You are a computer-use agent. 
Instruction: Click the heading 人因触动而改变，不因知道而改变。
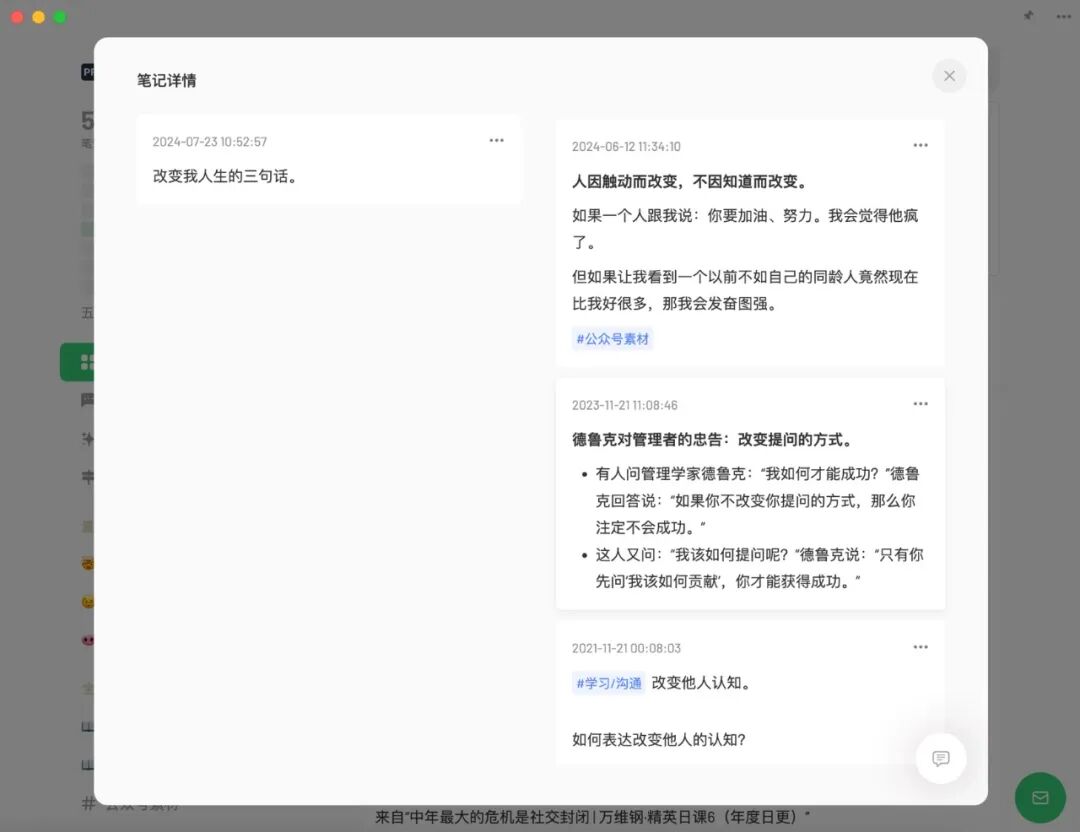tap(689, 181)
